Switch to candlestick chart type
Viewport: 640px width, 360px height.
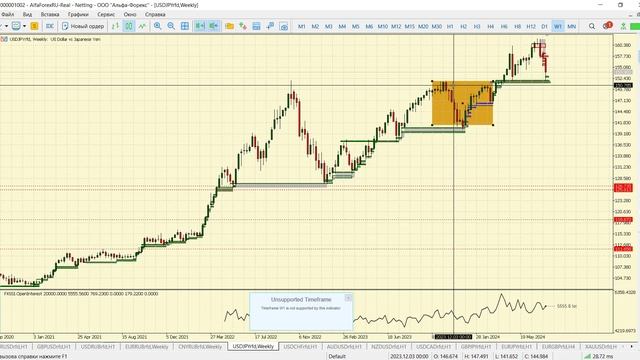point(129,26)
